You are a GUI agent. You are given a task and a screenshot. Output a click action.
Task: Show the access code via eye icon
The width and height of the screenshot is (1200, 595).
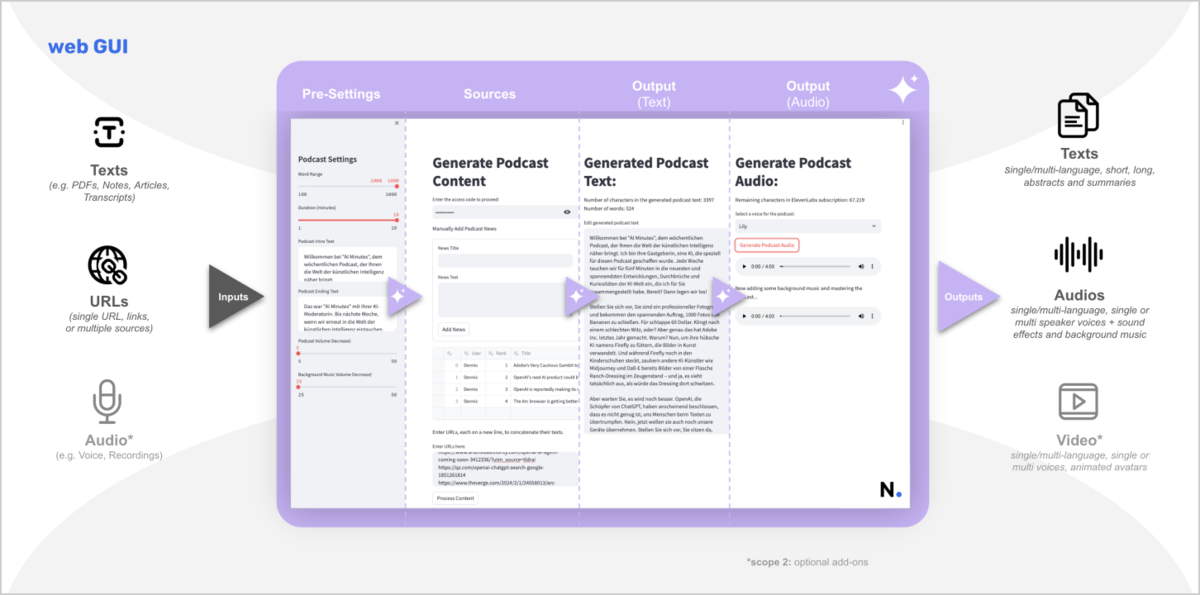click(567, 212)
